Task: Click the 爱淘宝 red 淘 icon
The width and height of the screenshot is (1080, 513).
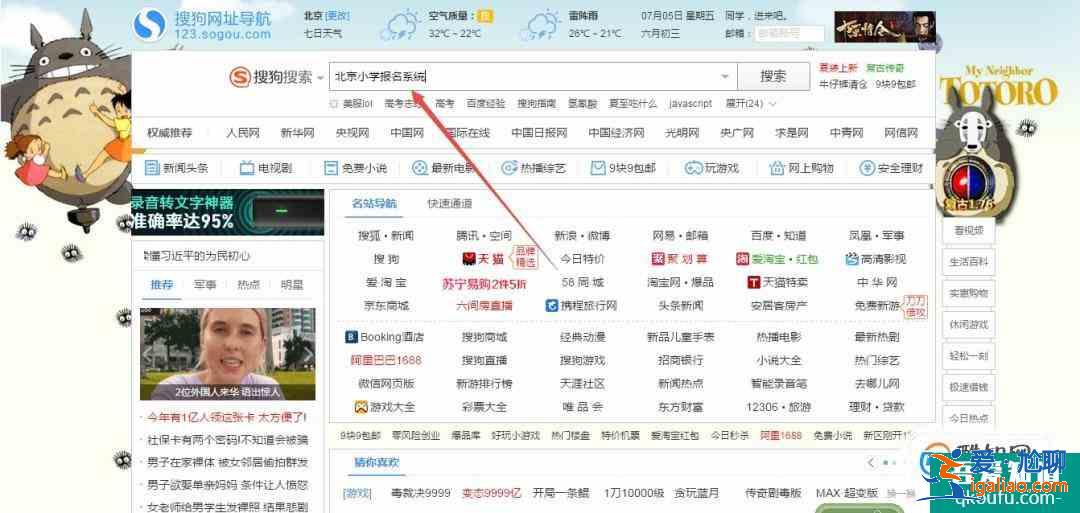Action: (x=742, y=259)
